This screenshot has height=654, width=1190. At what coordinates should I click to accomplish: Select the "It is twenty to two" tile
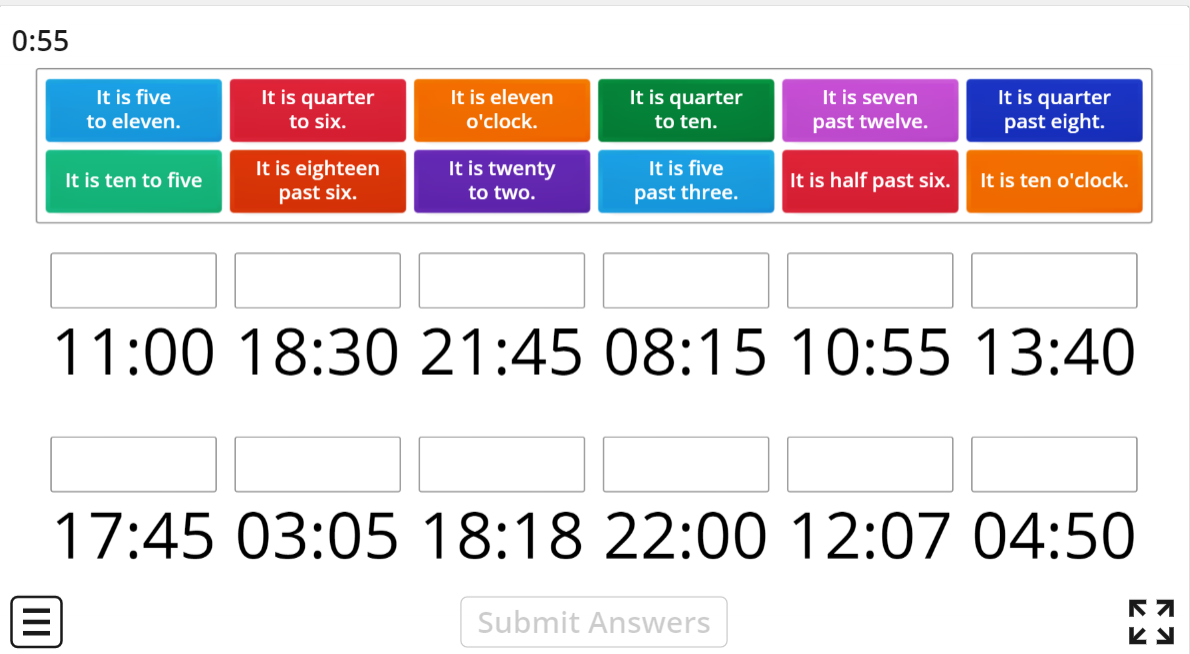pos(501,181)
